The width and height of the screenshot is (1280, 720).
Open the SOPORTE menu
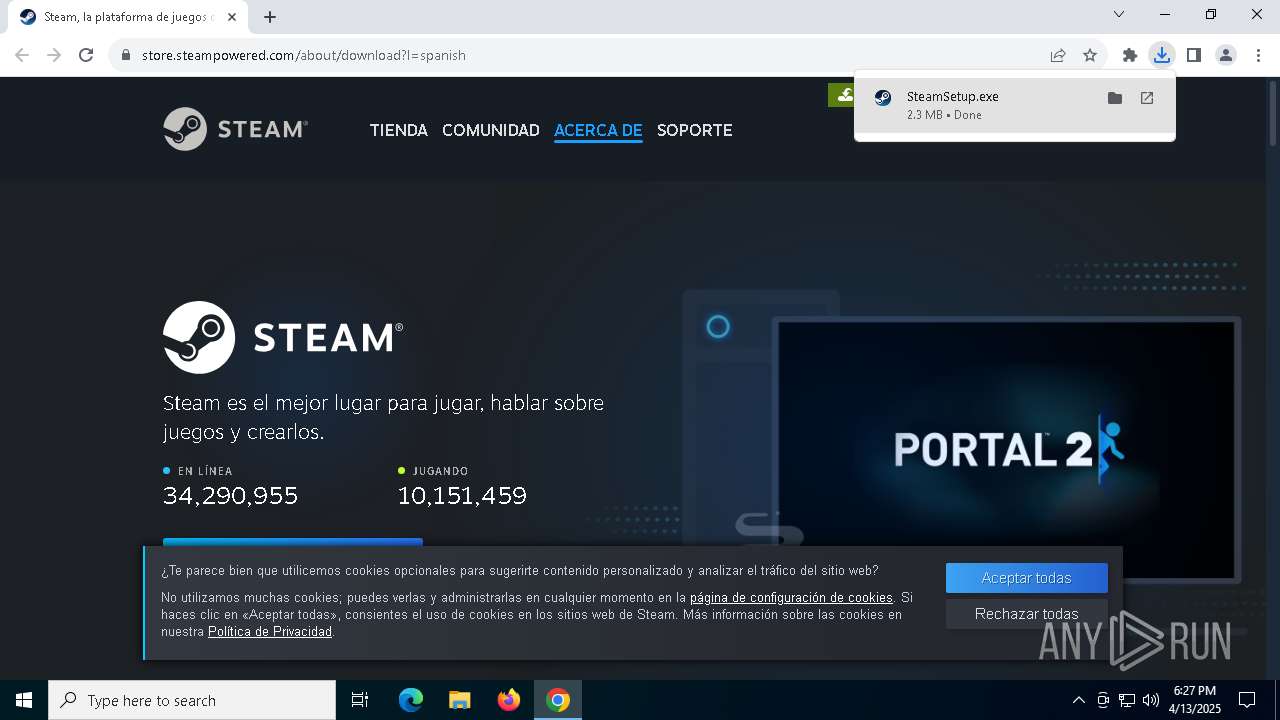click(695, 130)
